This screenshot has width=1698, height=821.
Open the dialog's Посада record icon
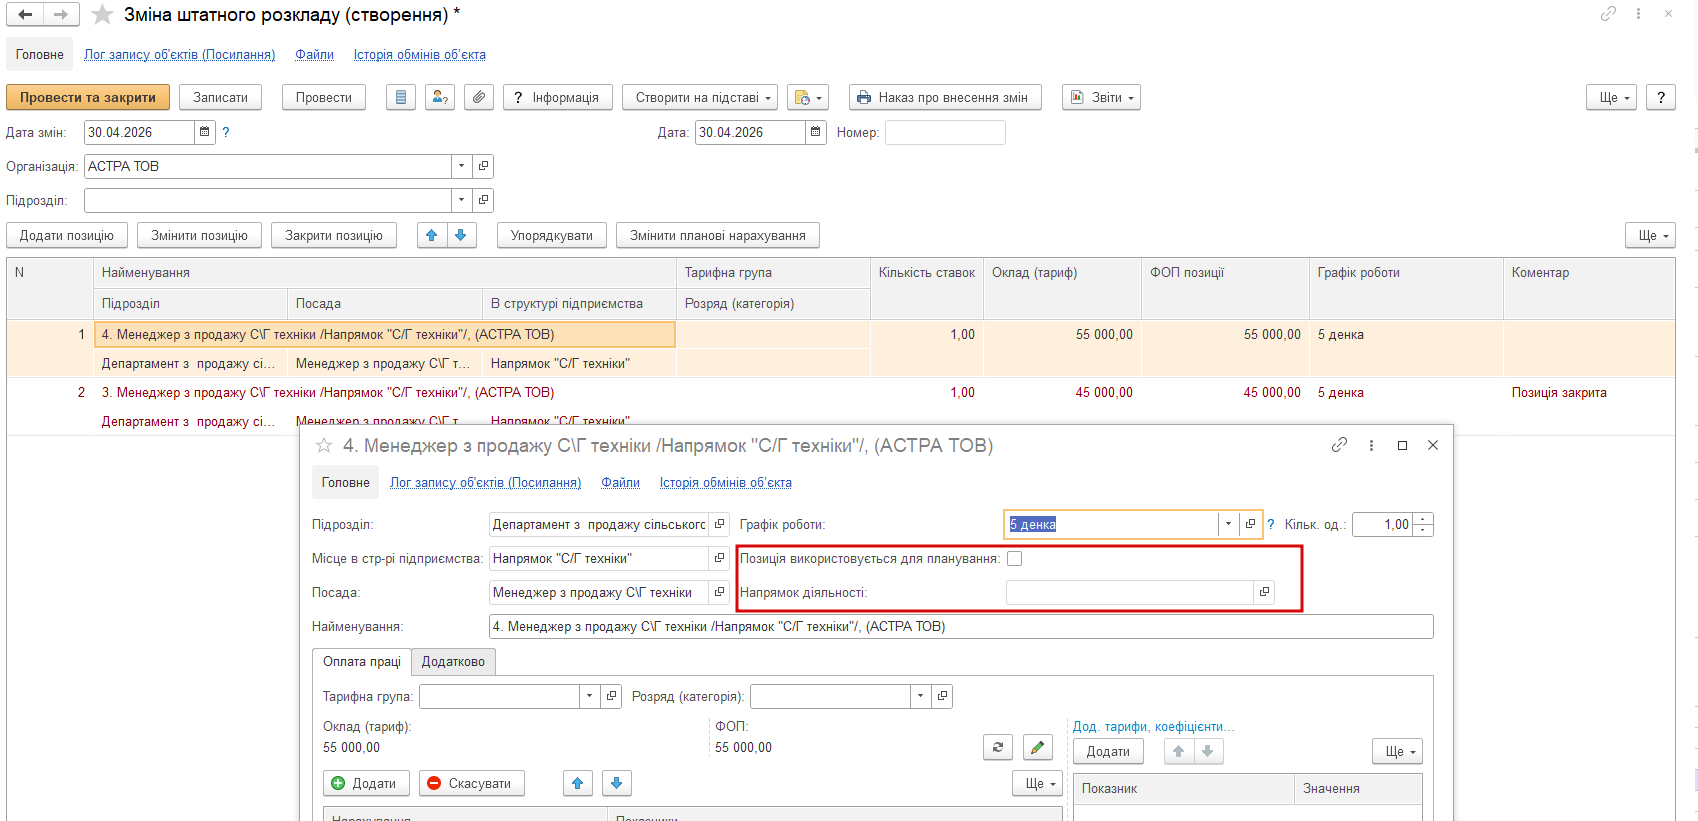pos(719,592)
